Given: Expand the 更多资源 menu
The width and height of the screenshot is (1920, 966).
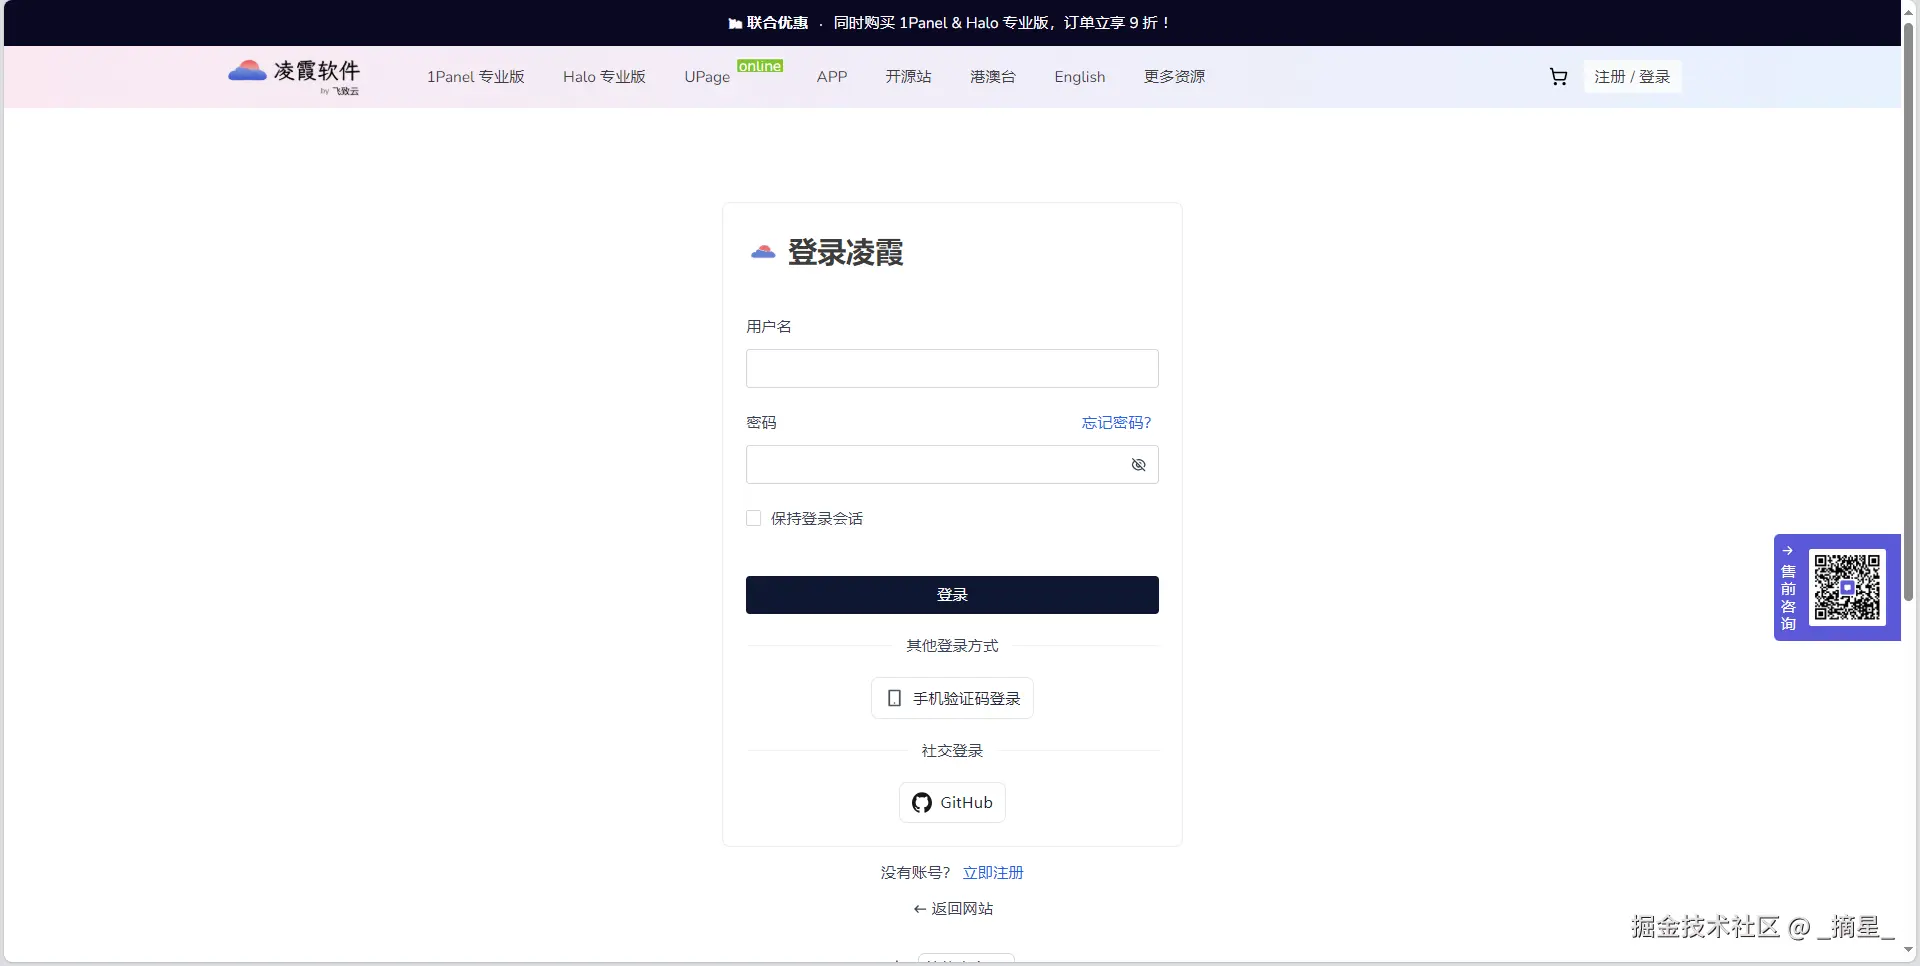Looking at the screenshot, I should [1175, 77].
